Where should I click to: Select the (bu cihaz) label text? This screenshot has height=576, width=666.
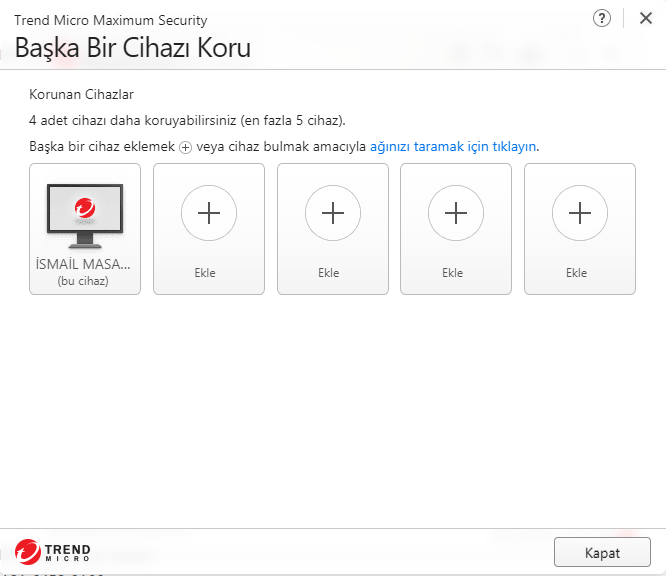(83, 281)
